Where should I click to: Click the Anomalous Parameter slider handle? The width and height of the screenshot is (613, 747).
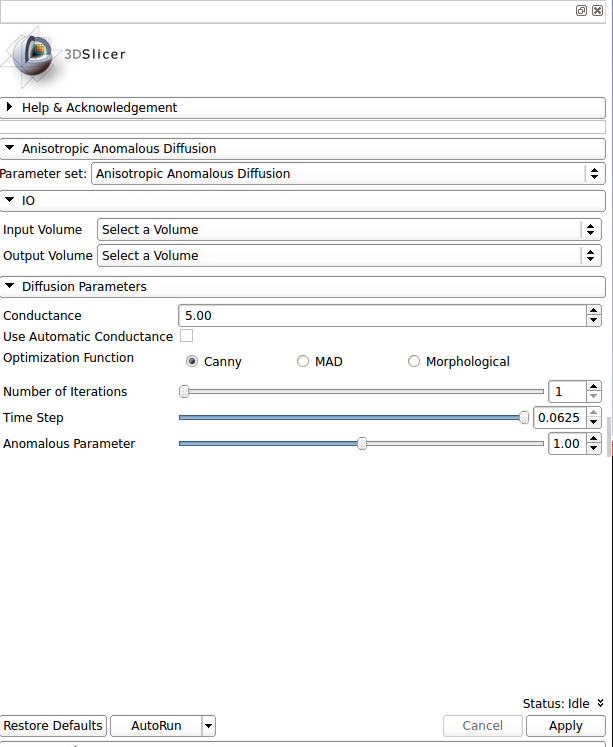point(362,444)
